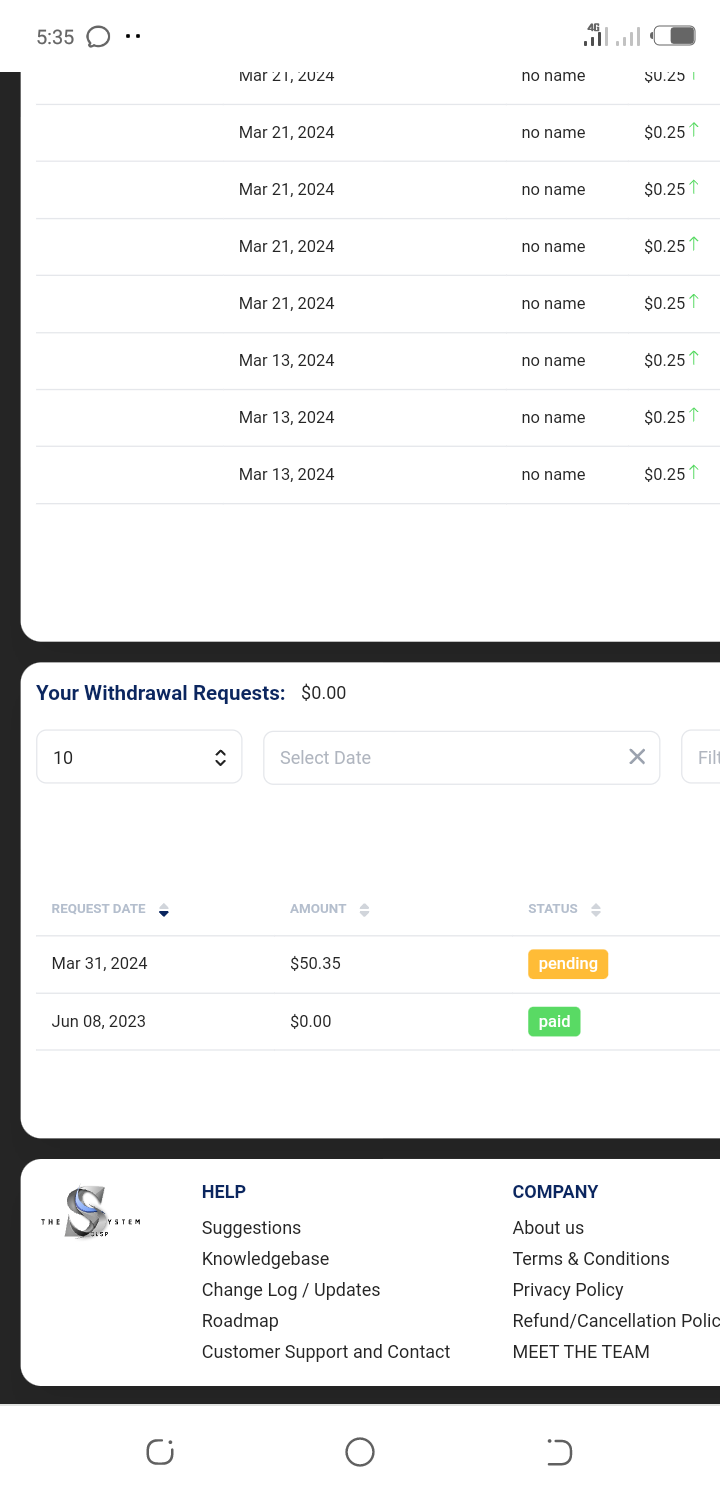Click the paid status badge
This screenshot has height=1500, width=720.
554,1022
